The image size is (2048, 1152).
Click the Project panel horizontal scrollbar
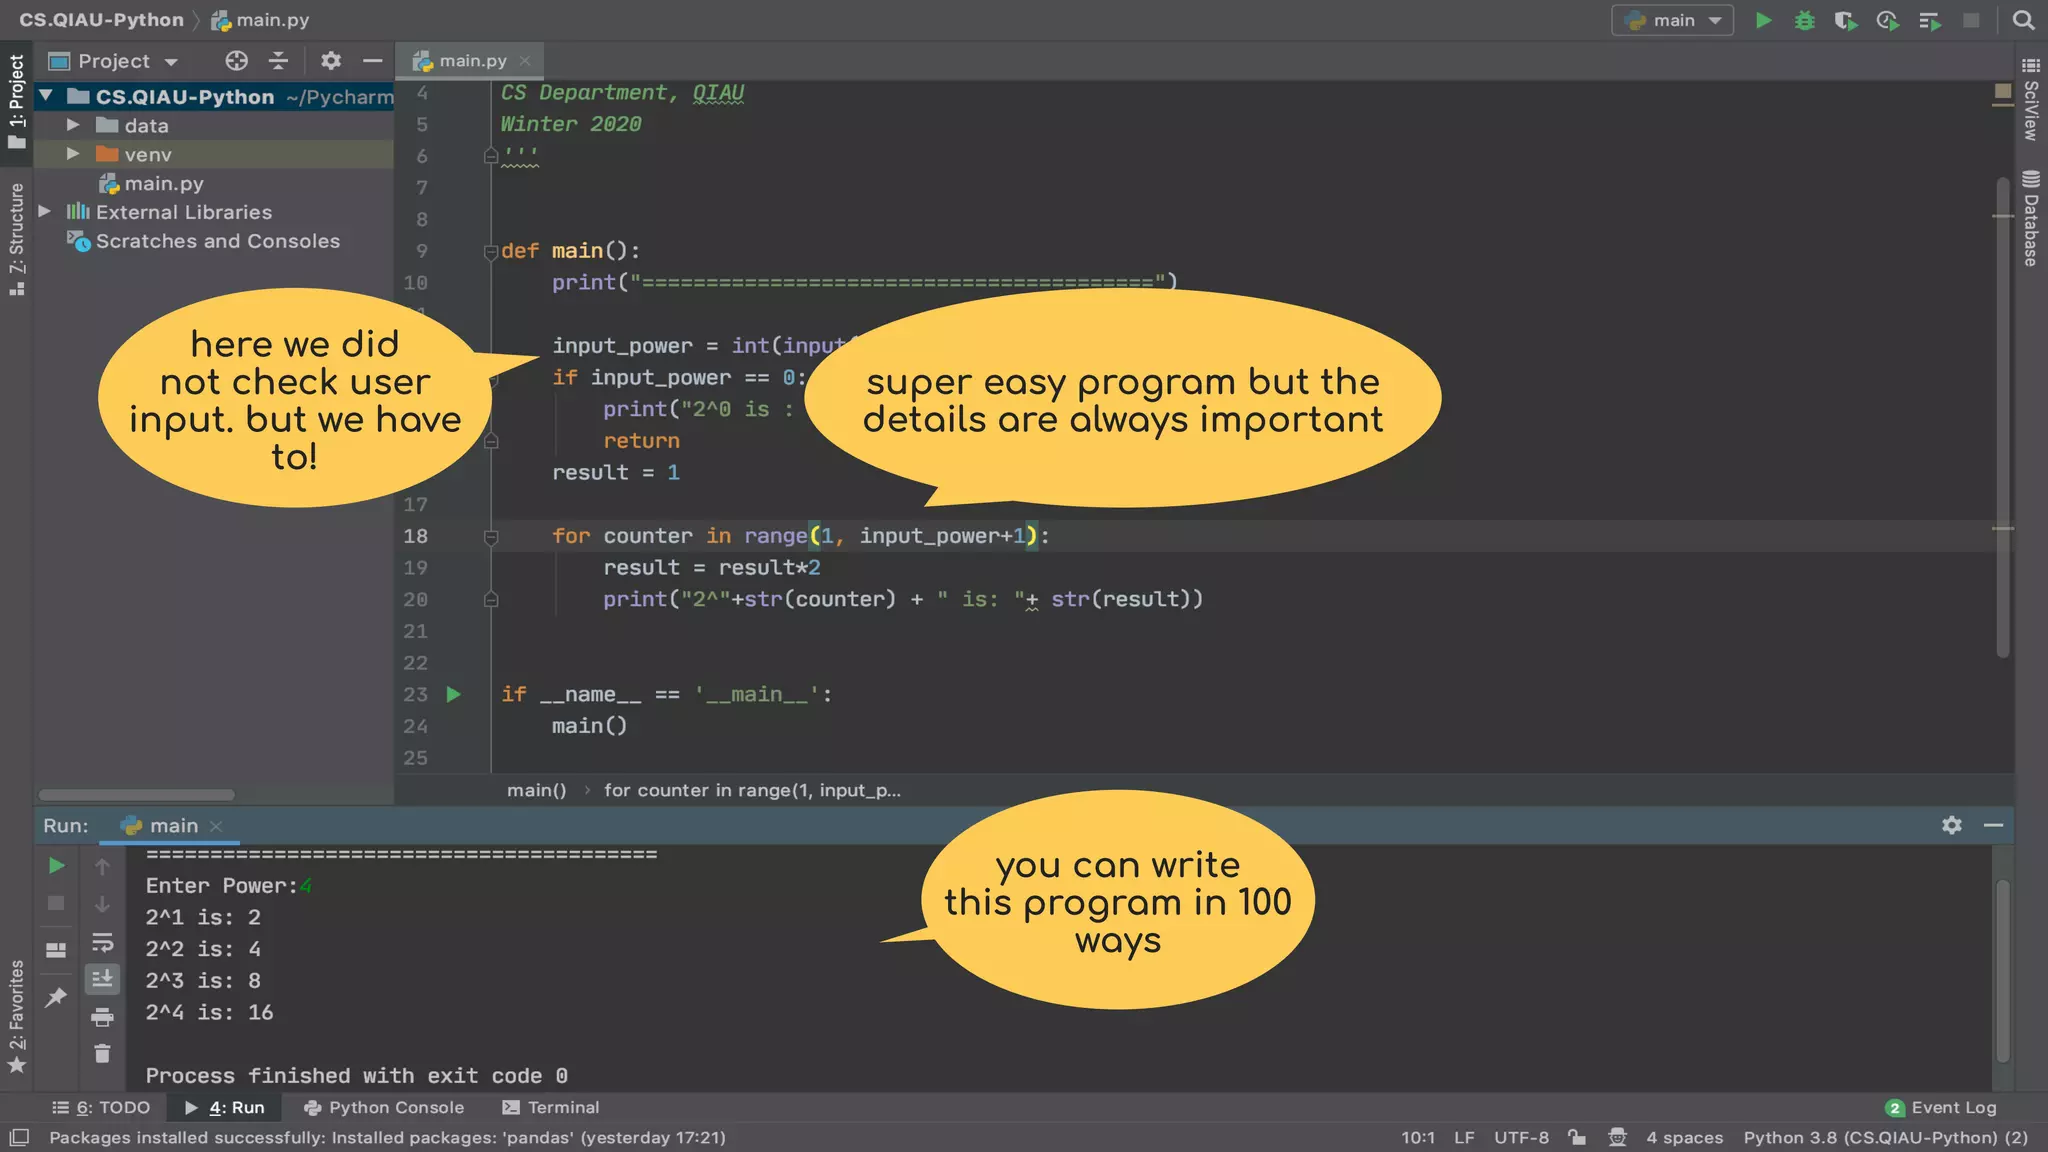137,795
